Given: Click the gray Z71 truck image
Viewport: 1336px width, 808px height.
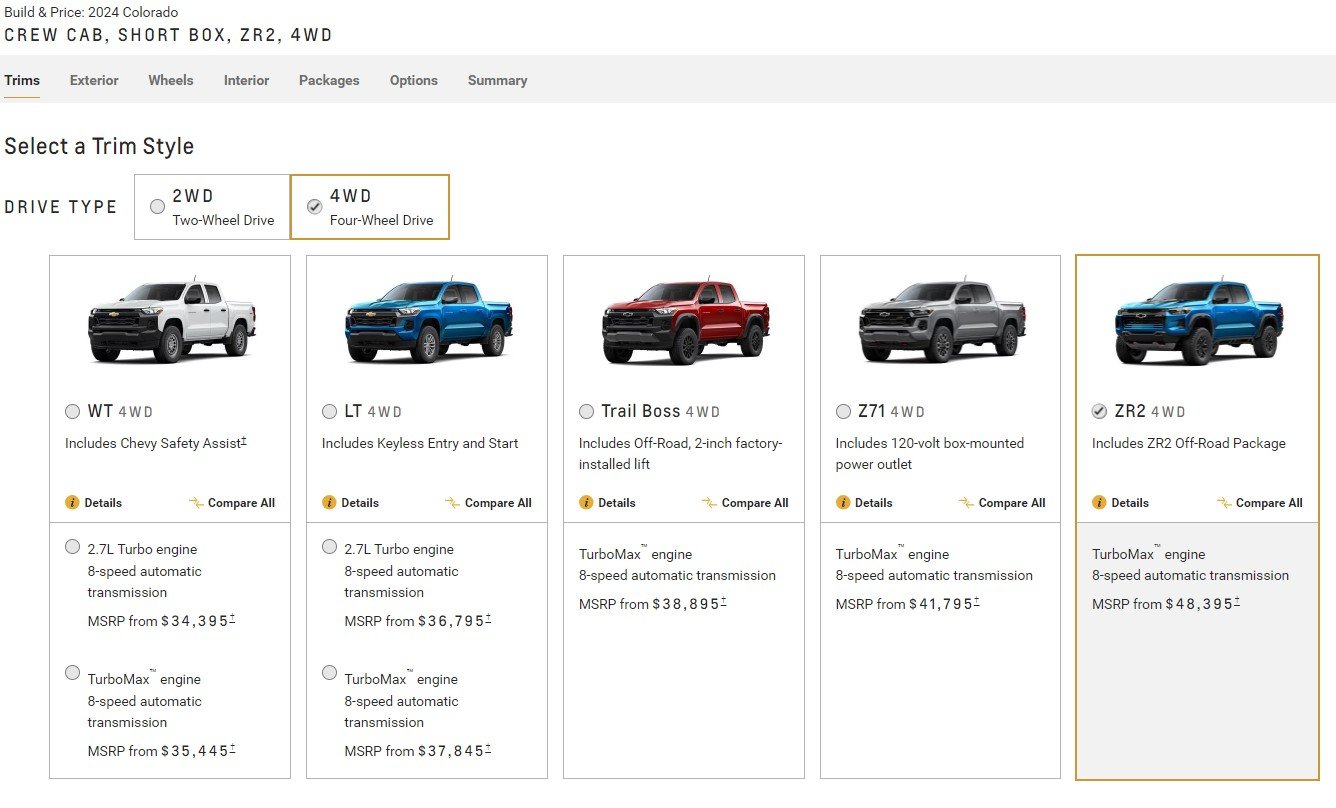Looking at the screenshot, I should point(942,320).
